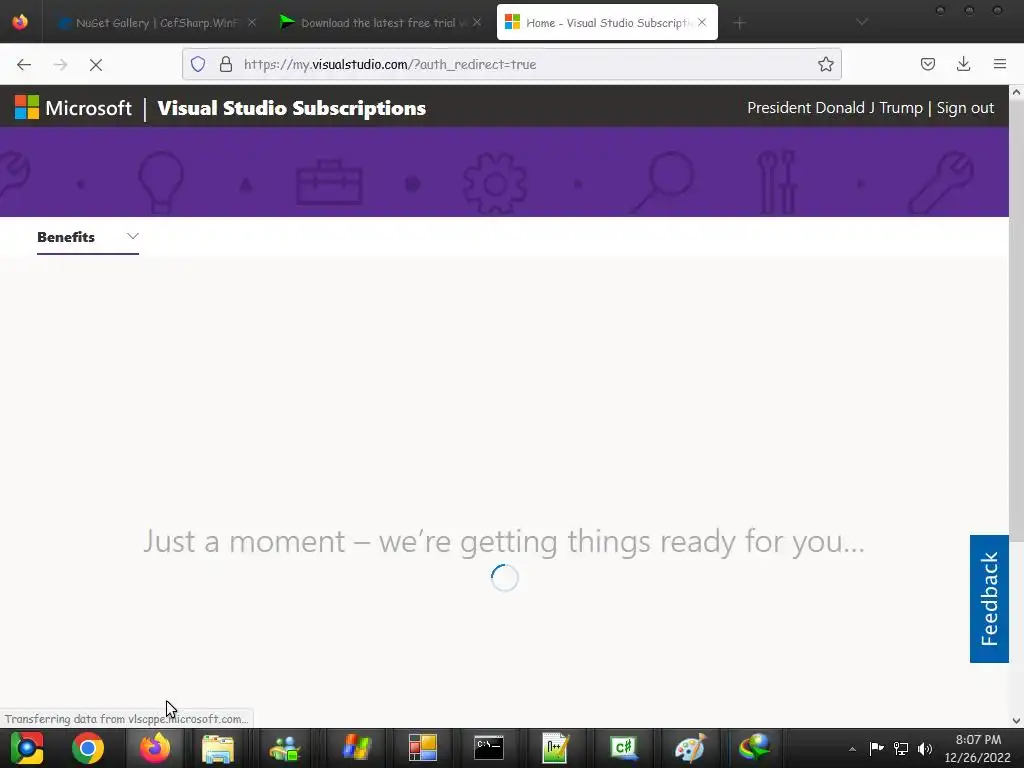Open tracking protection shield info

pyautogui.click(x=198, y=64)
